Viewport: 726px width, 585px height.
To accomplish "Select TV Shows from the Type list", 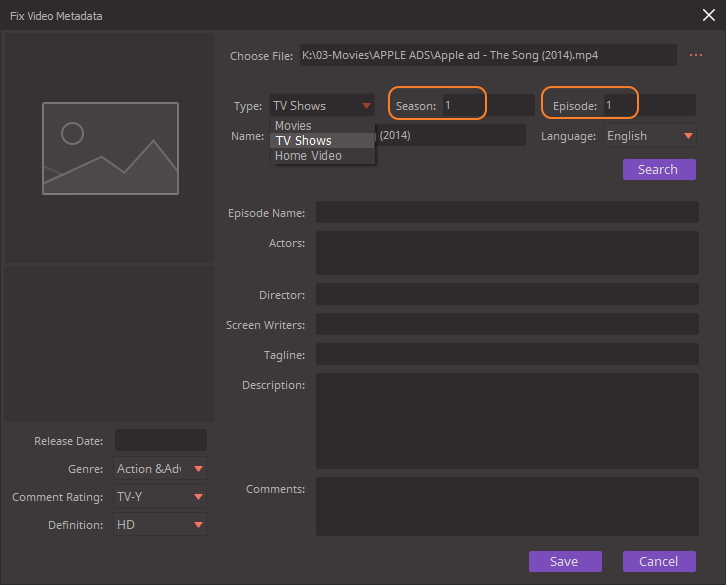I will [x=322, y=140].
